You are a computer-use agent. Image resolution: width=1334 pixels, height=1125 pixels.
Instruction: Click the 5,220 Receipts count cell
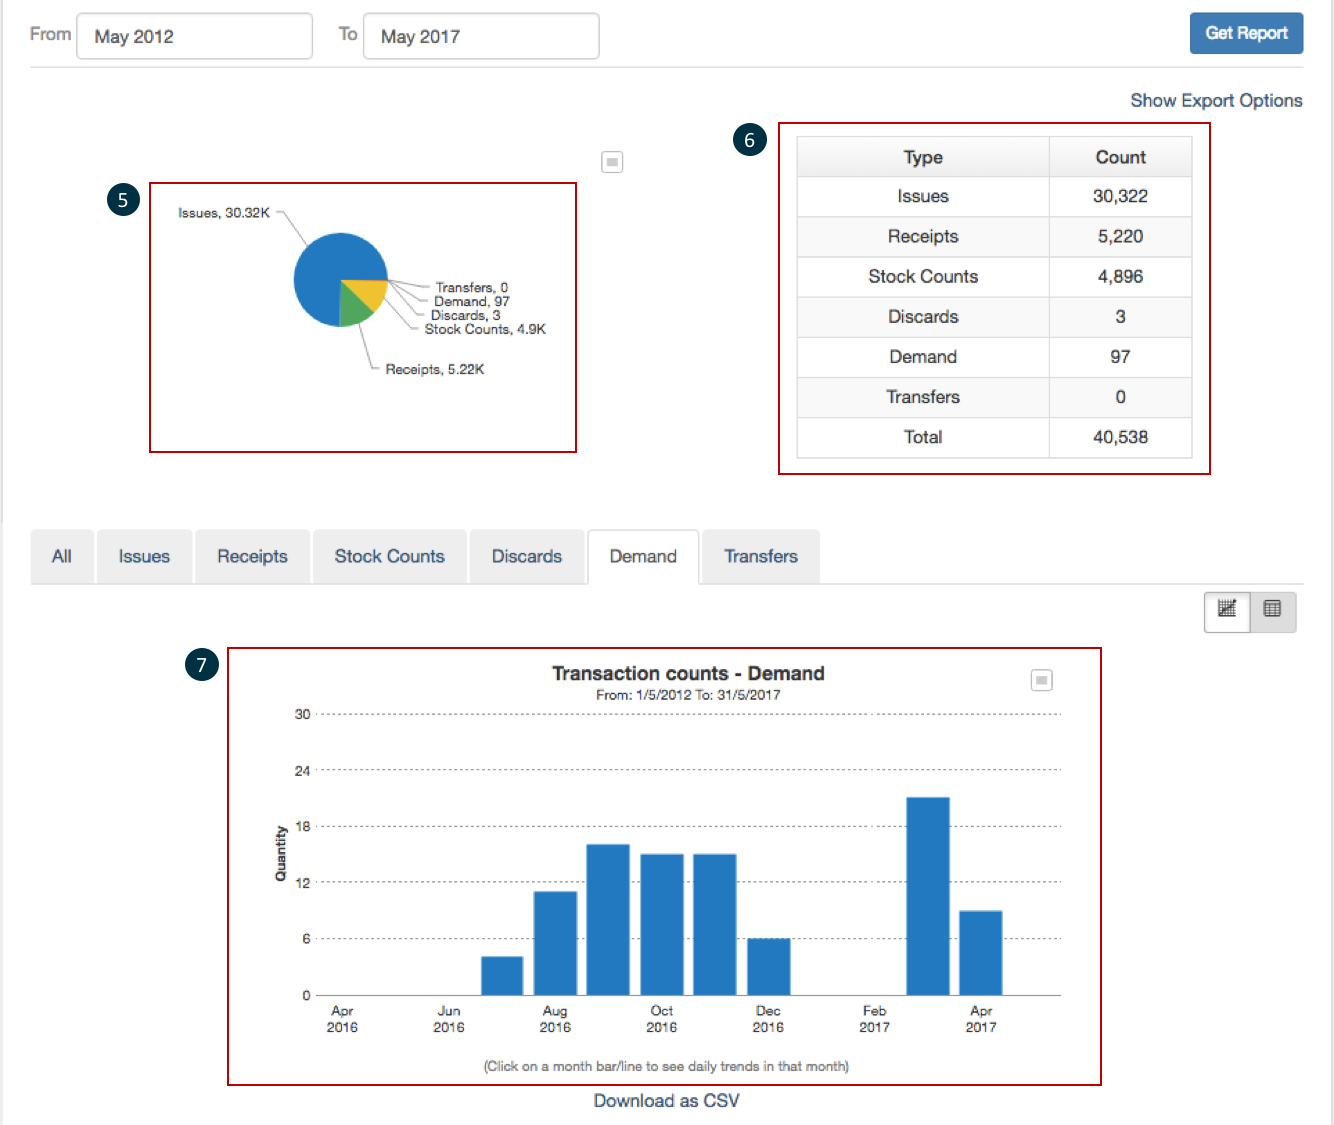(x=1120, y=236)
